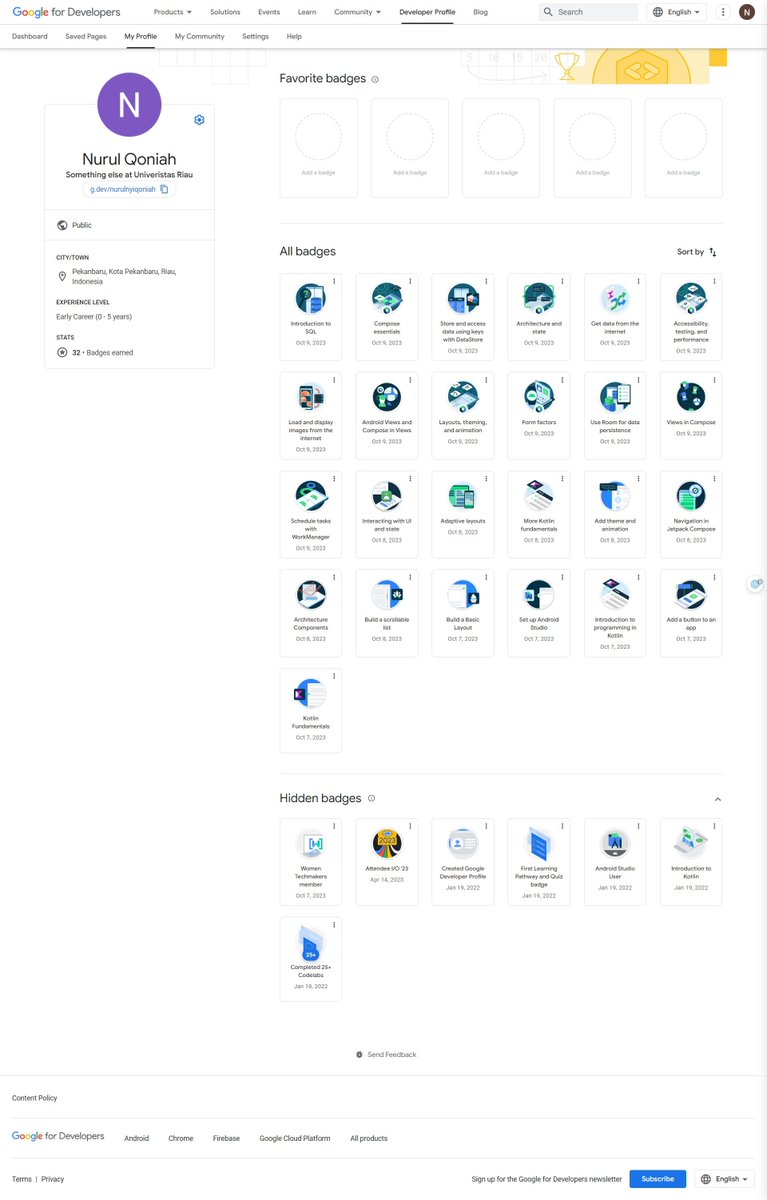
Task: Click the Send Feedback bug icon
Action: point(360,1055)
